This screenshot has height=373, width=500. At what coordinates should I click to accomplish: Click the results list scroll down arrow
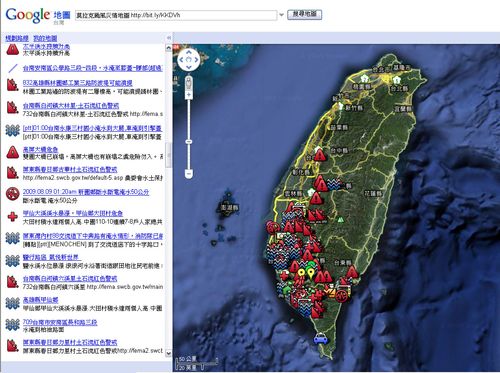click(x=168, y=353)
